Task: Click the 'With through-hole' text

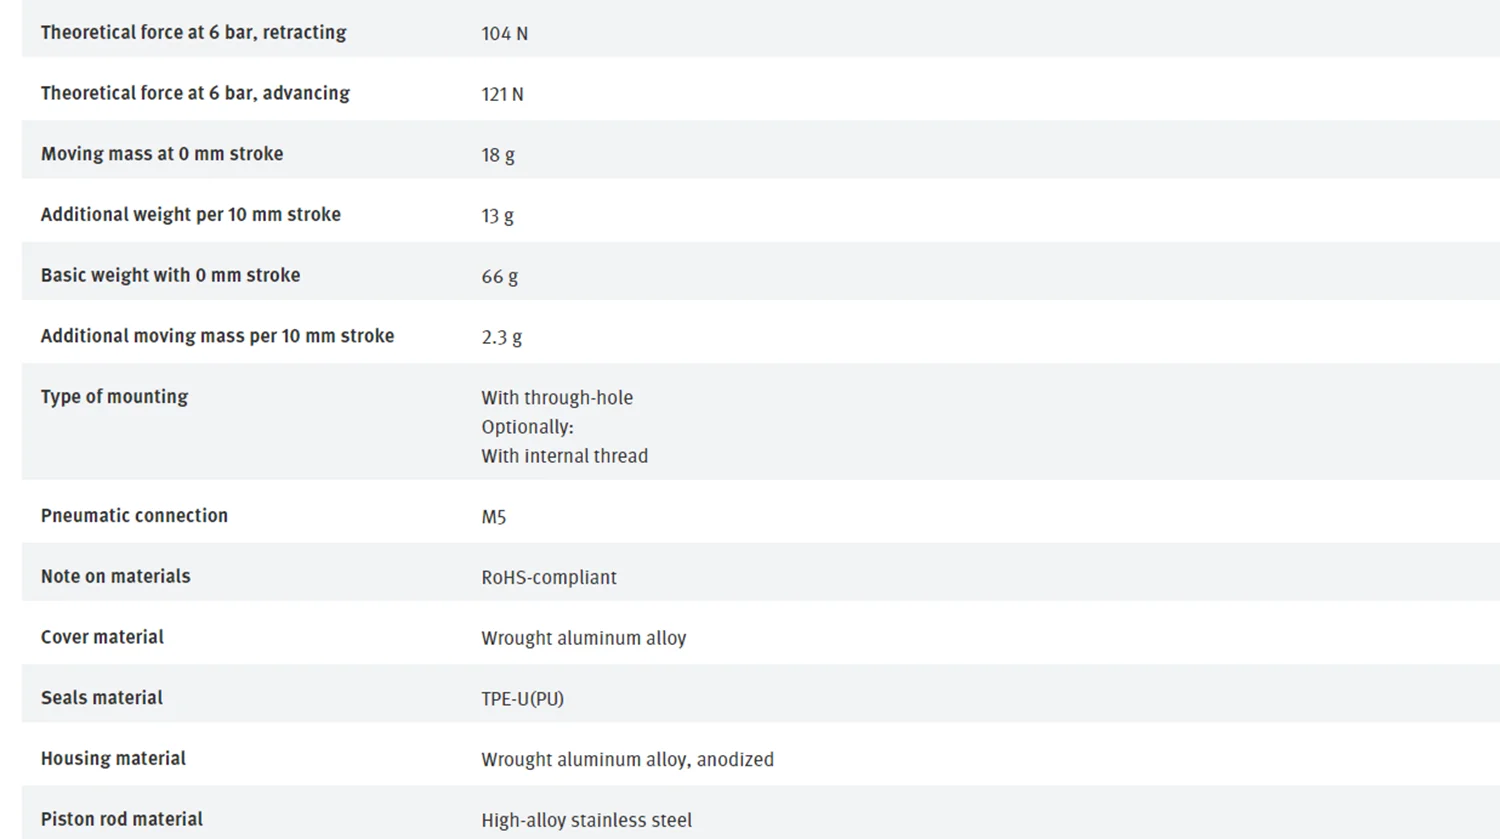Action: coord(557,398)
